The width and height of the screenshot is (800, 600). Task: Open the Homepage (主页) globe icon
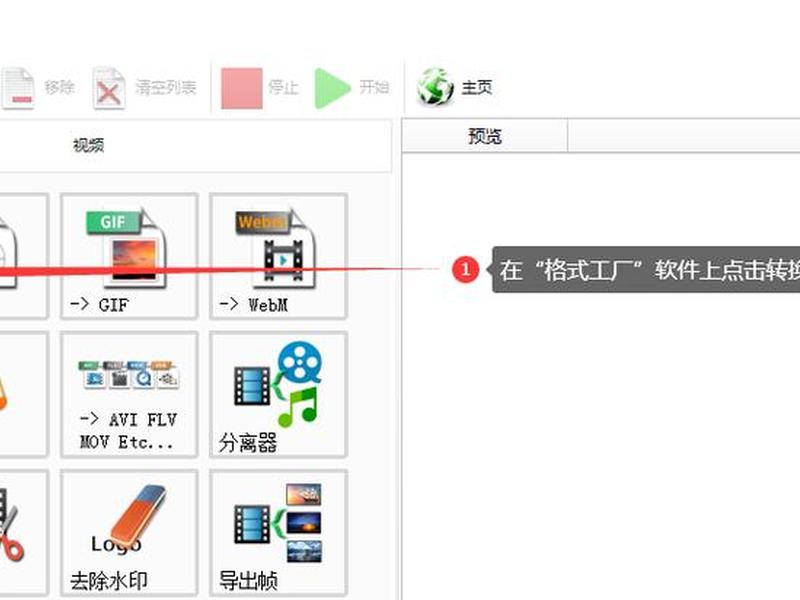pos(435,87)
